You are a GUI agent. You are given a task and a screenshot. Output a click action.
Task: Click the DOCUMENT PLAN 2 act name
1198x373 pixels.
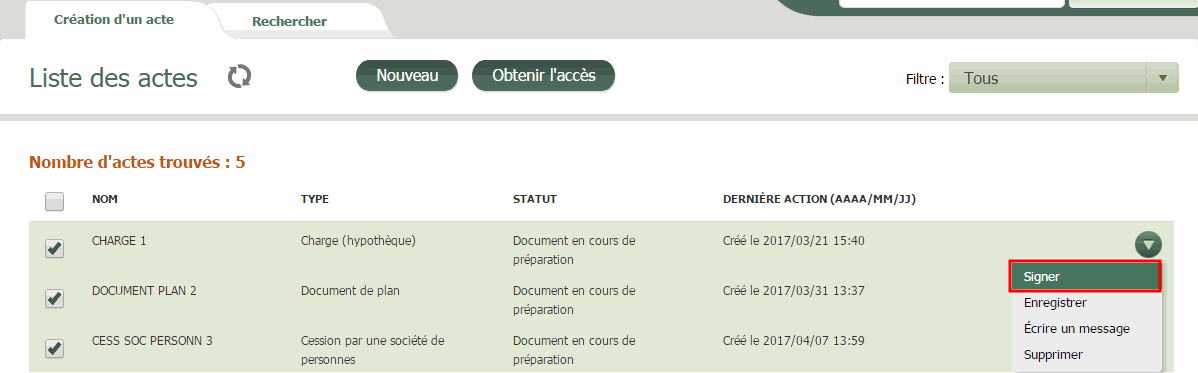coord(144,290)
